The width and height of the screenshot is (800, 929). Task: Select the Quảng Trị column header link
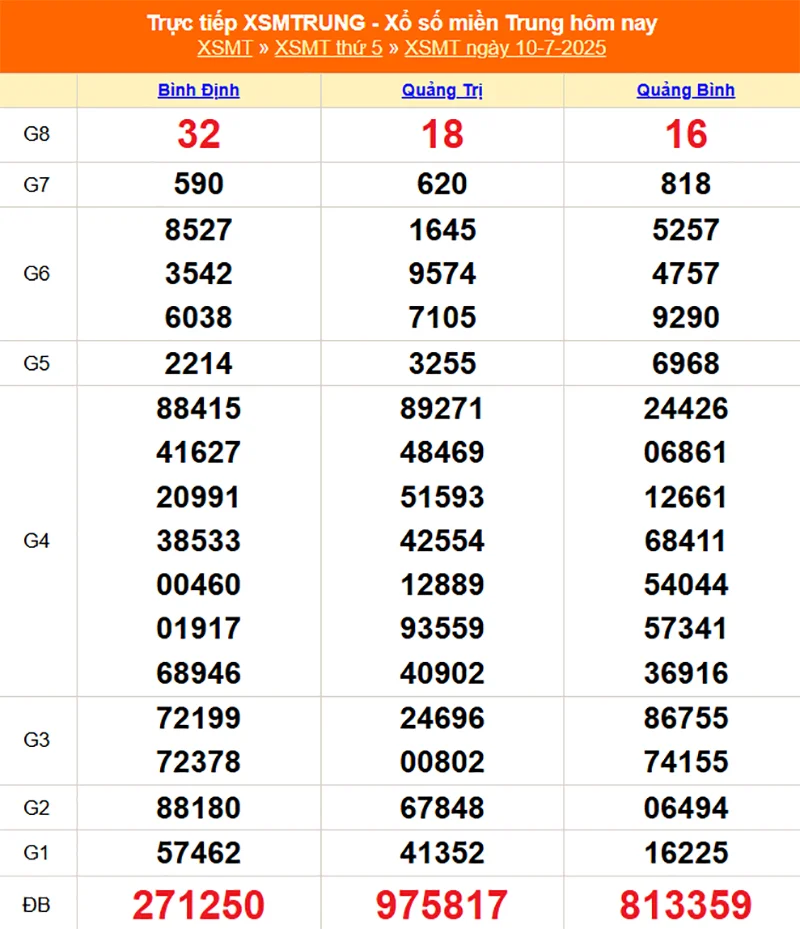[x=442, y=90]
